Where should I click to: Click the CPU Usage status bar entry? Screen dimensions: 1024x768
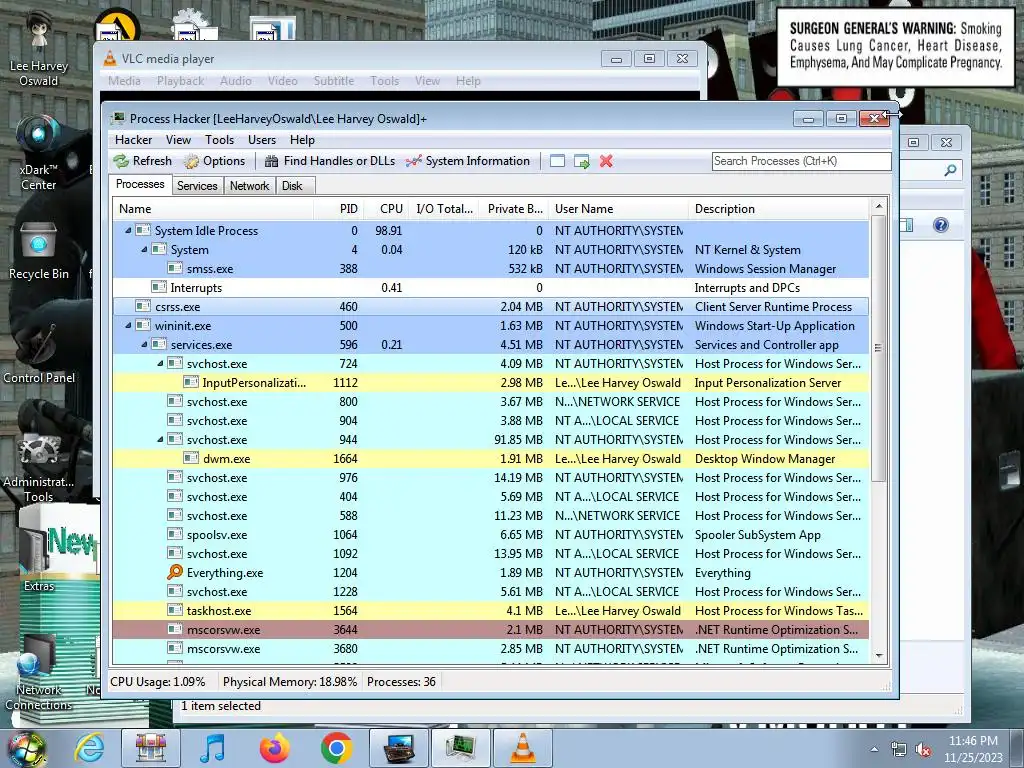pos(157,681)
